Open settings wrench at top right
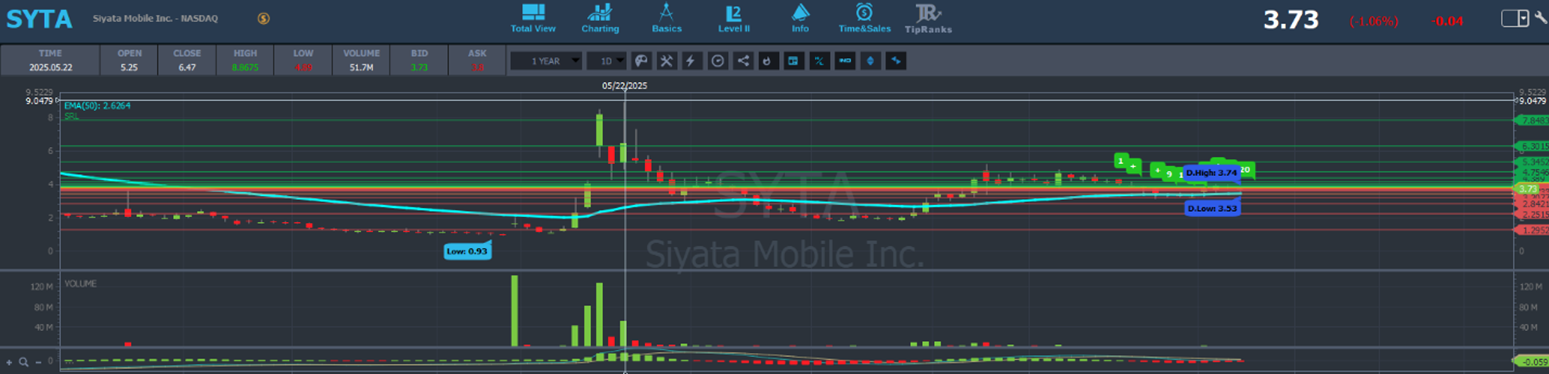The height and width of the screenshot is (374, 1549). [1540, 18]
